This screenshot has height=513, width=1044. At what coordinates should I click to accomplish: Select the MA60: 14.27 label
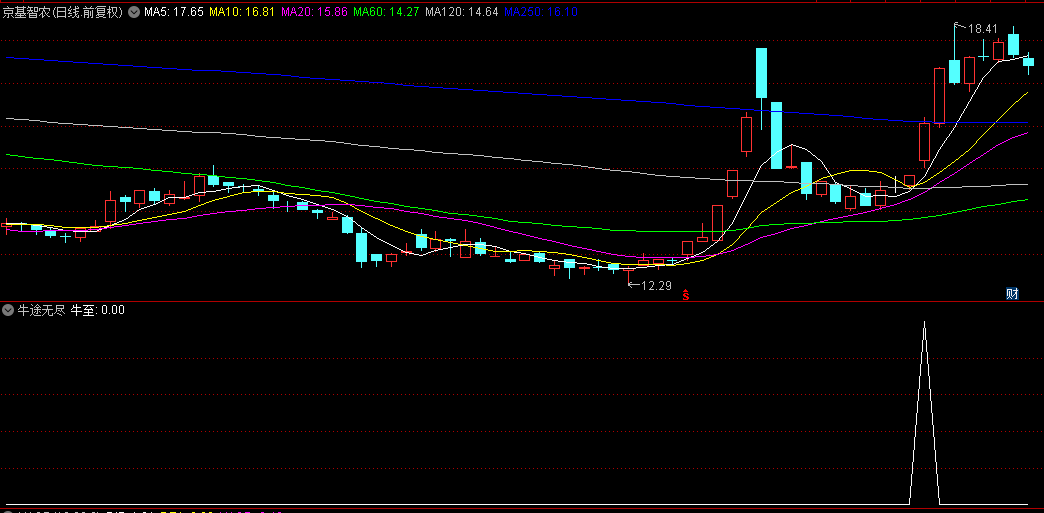coord(386,11)
